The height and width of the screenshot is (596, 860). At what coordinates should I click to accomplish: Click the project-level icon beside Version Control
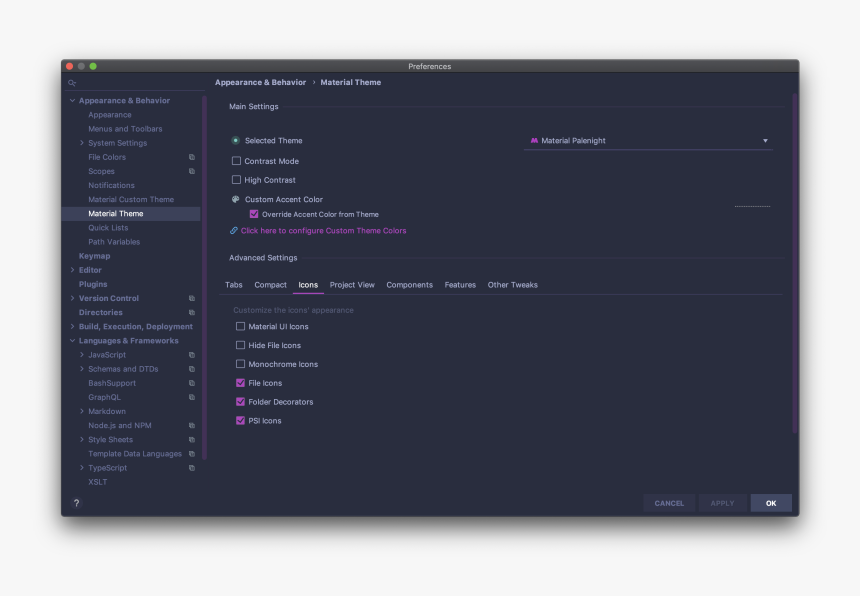coord(192,298)
